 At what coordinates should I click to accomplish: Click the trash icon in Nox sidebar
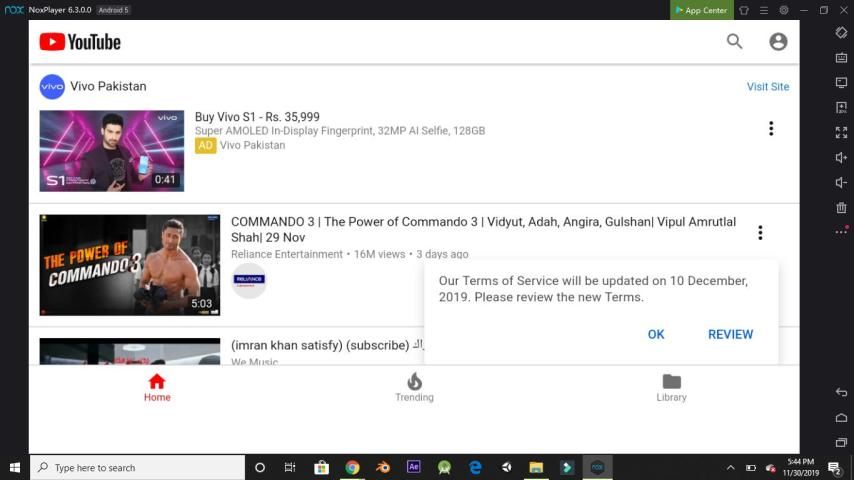[841, 208]
